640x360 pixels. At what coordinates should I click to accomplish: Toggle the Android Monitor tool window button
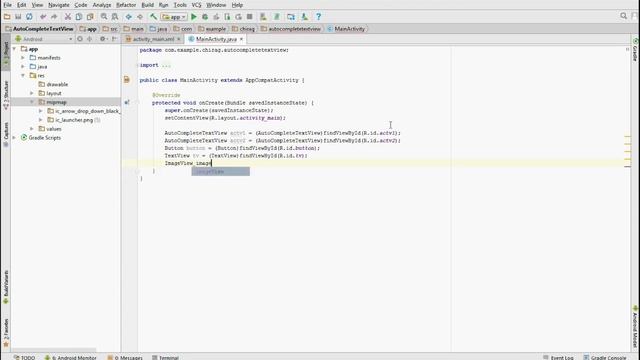coord(71,358)
